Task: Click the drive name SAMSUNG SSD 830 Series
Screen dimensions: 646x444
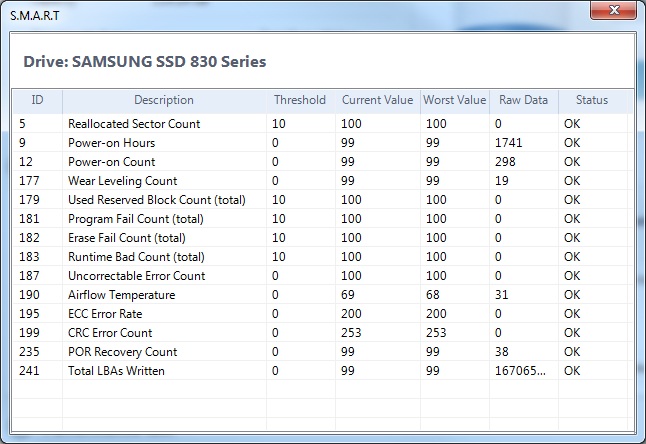Action: tap(169, 61)
